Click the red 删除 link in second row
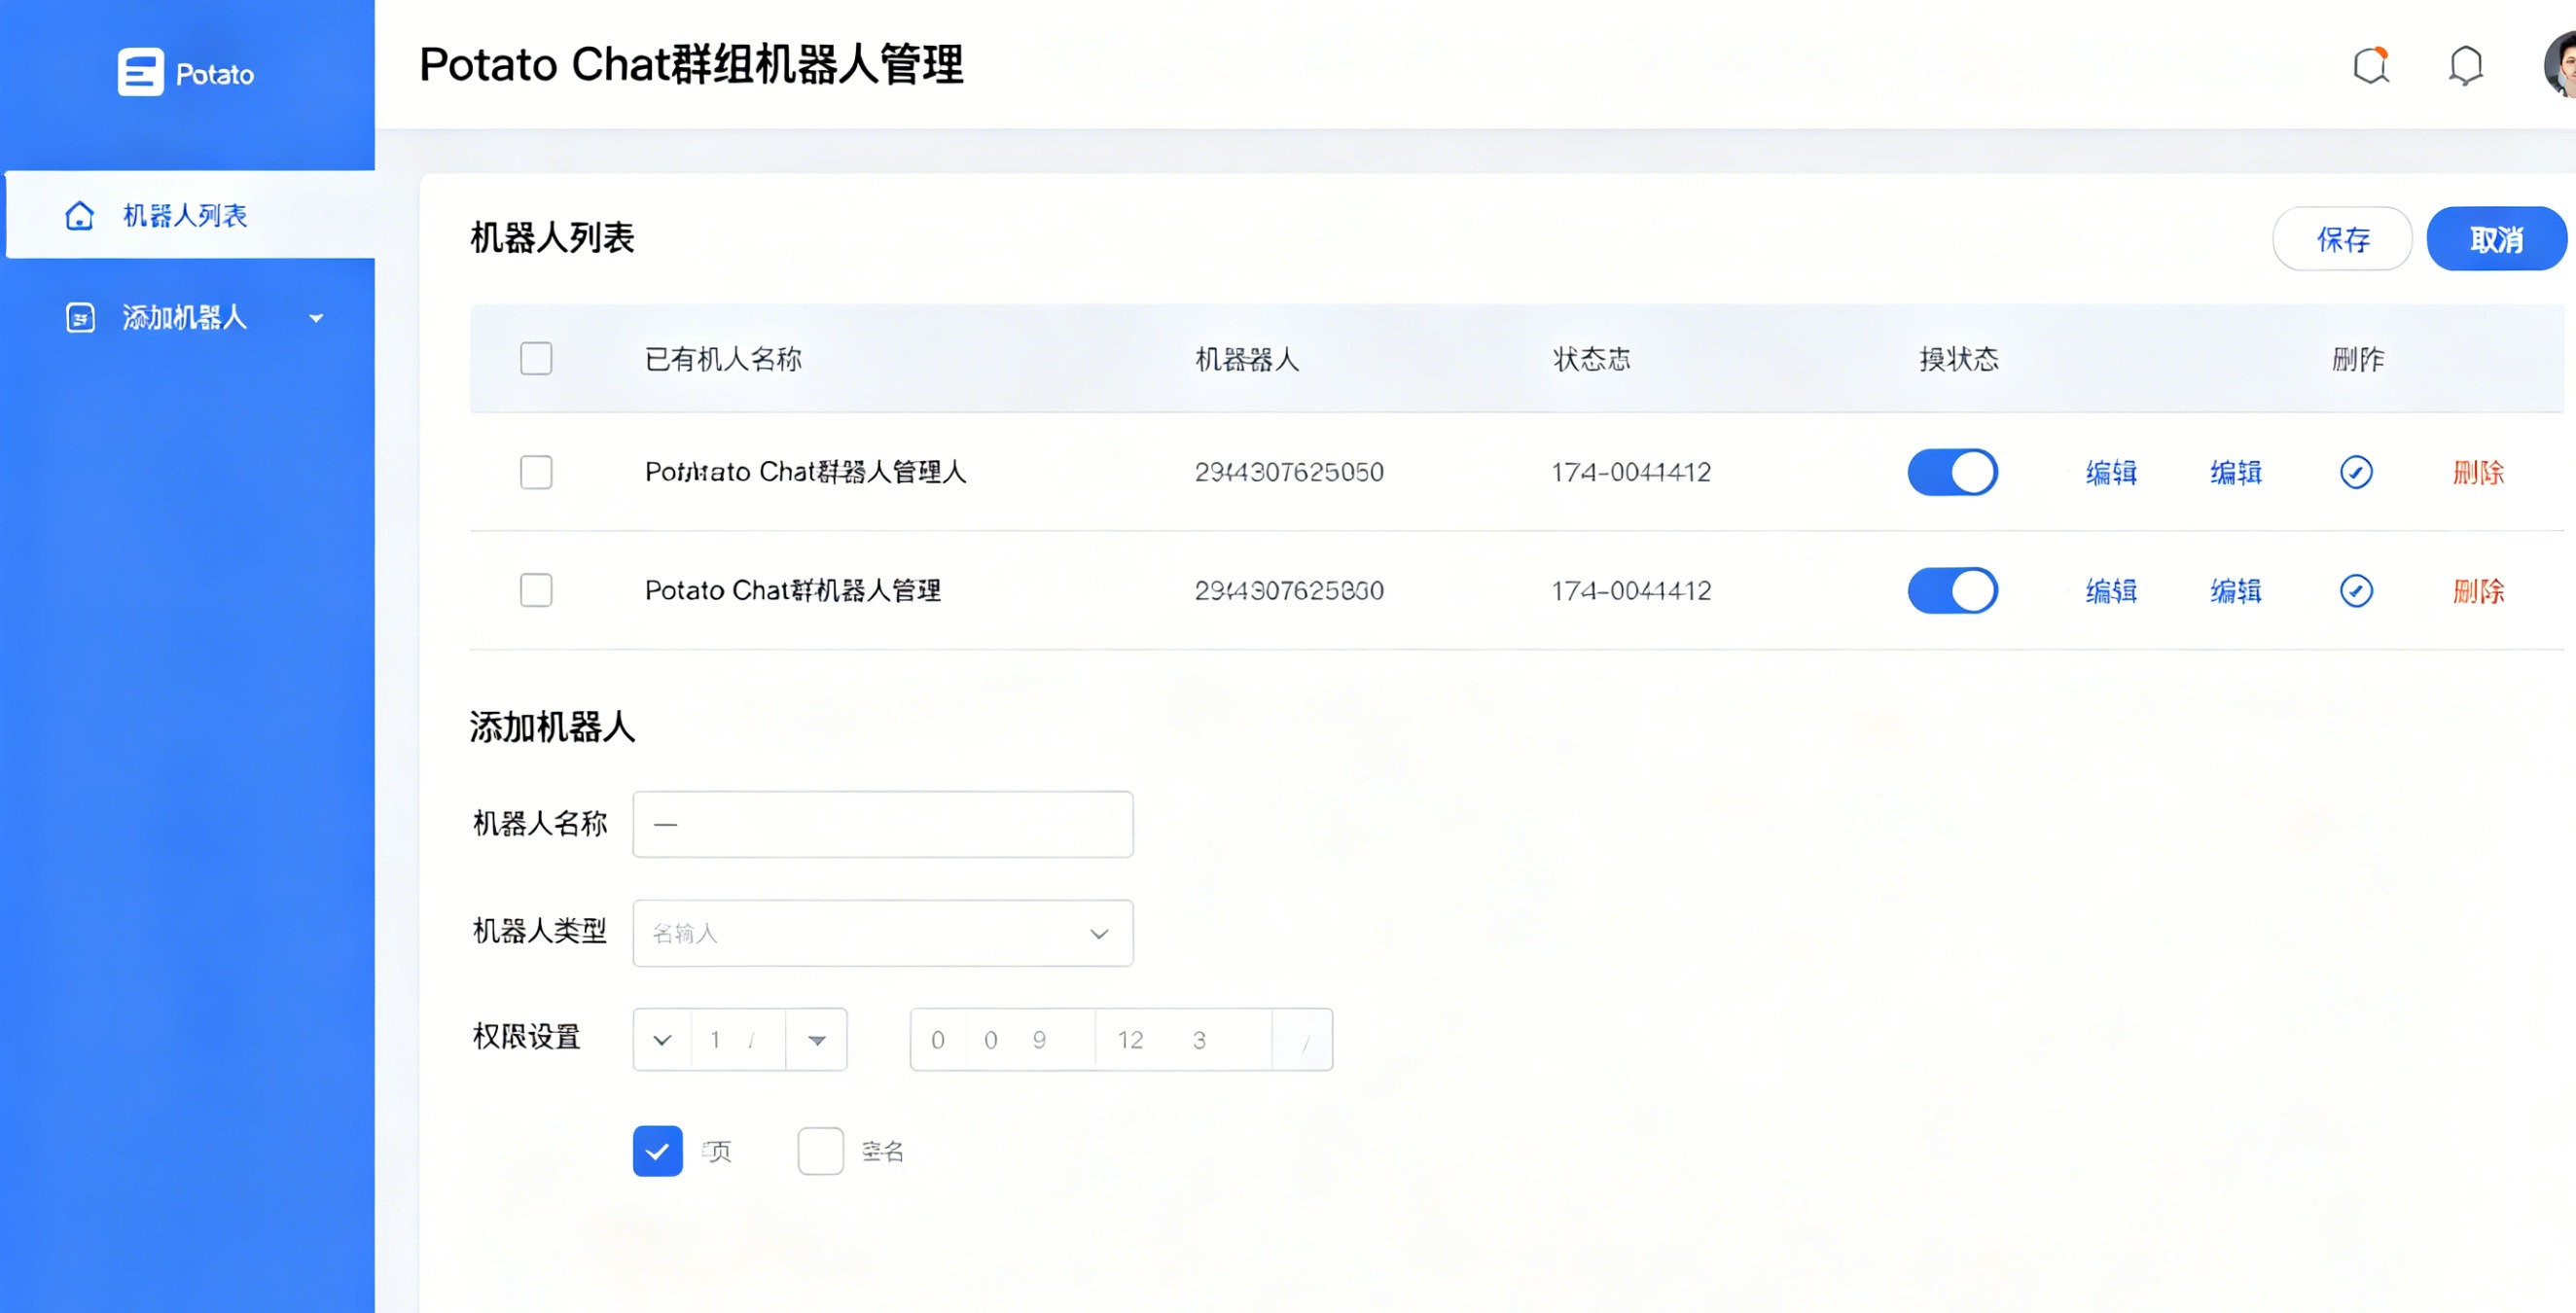 pos(2478,591)
